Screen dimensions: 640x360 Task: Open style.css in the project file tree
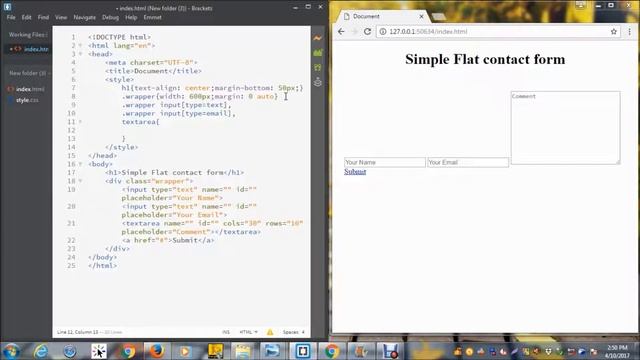tap(27, 100)
